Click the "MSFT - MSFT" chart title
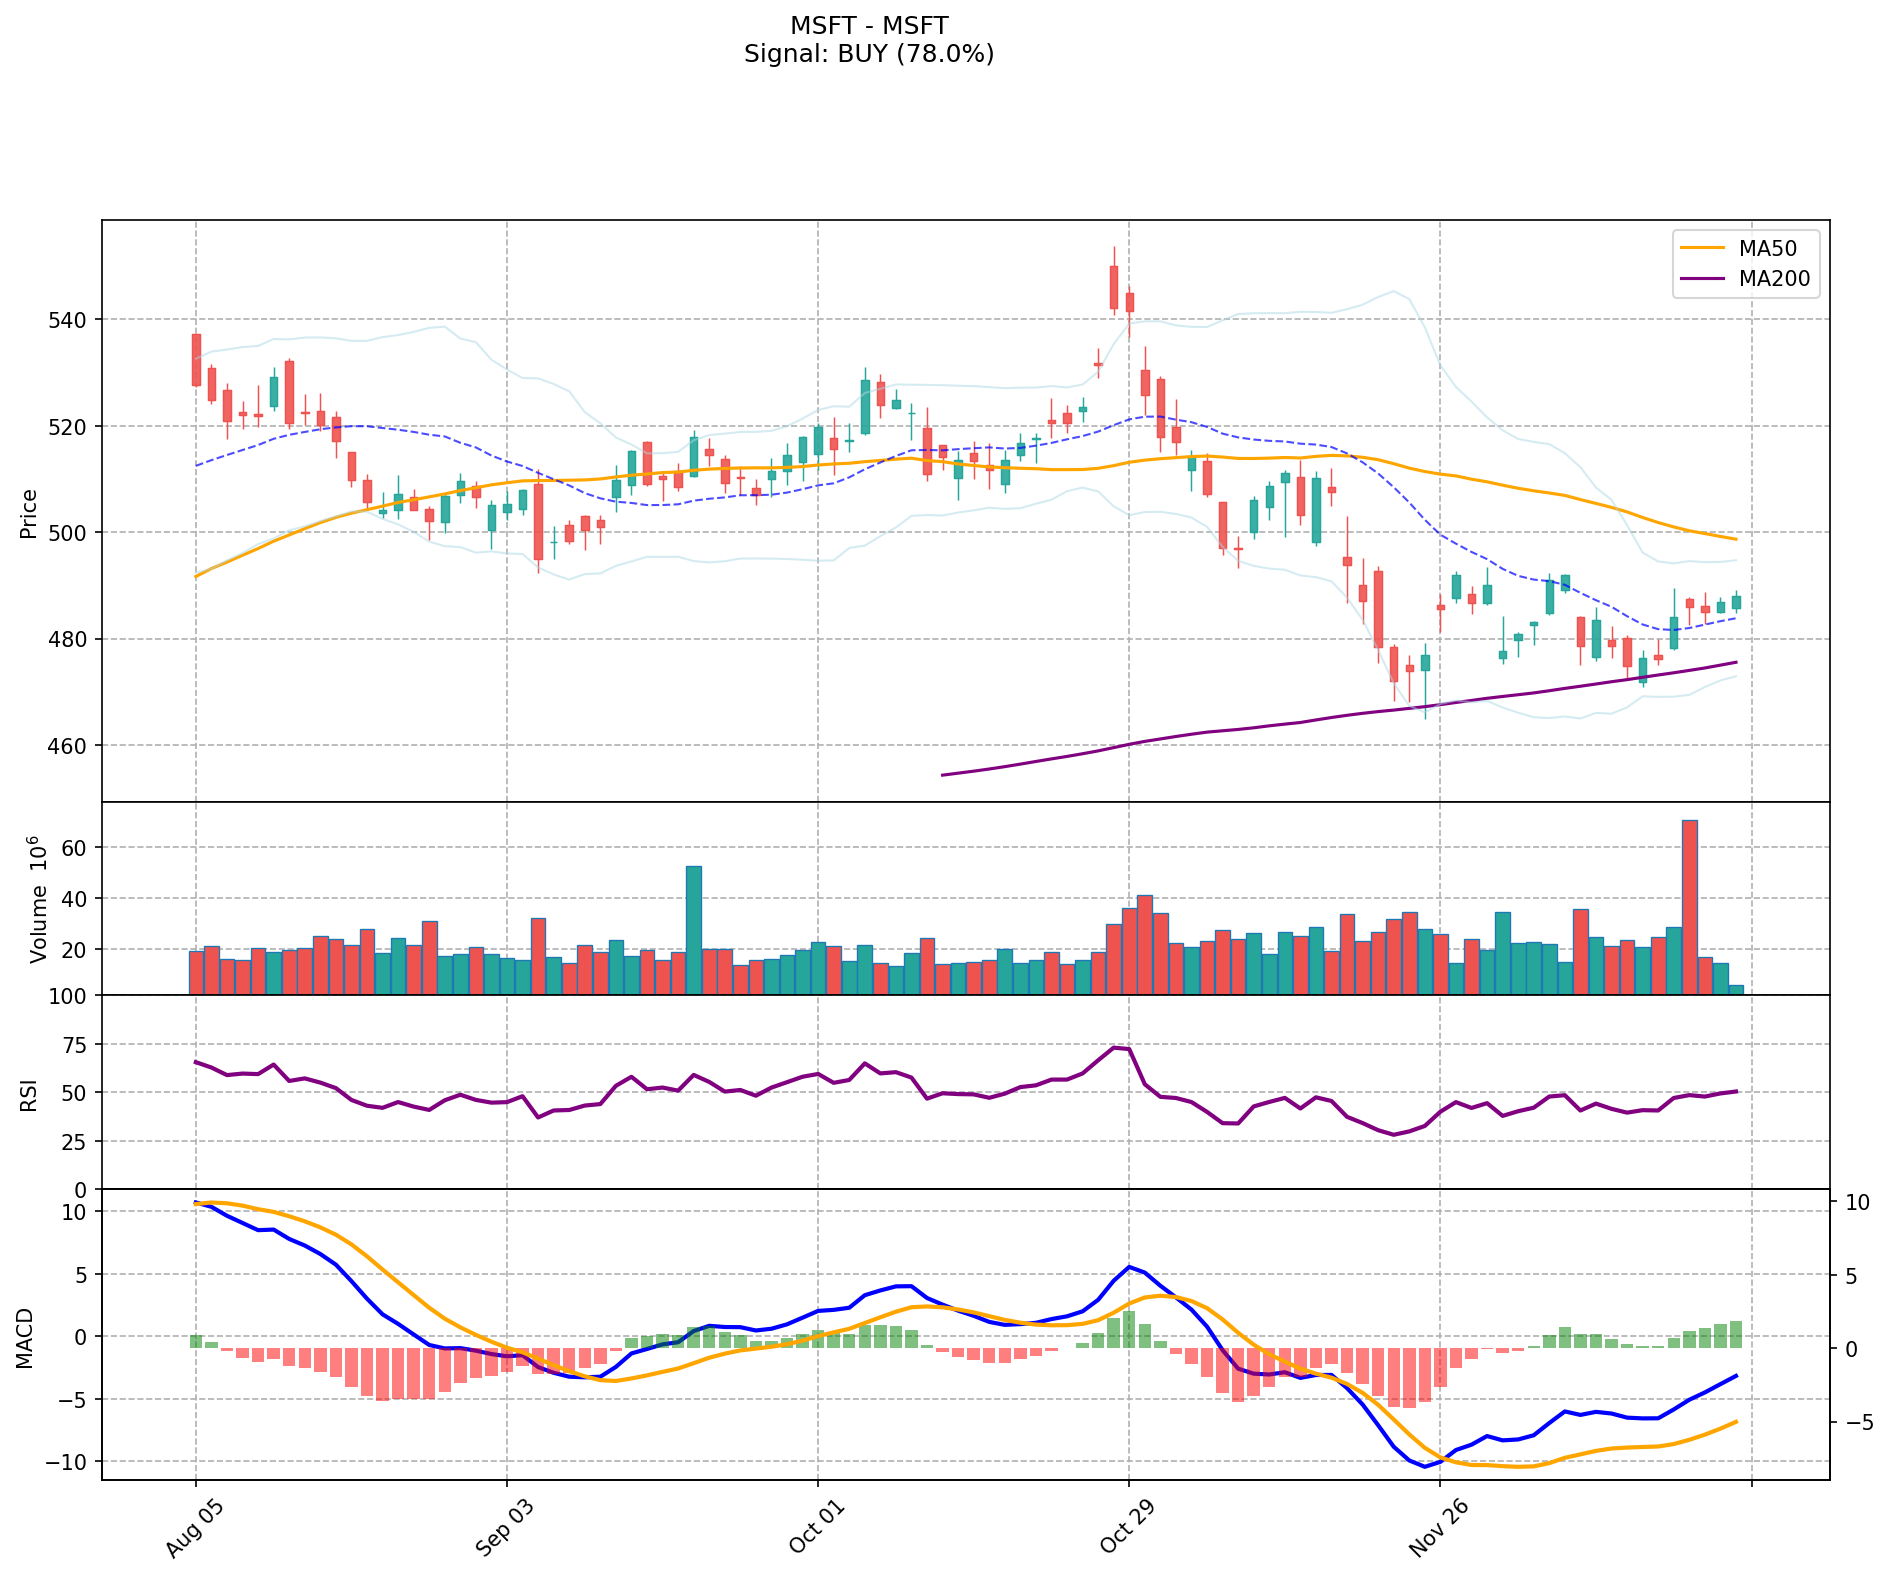Screen dimensions: 1890x1576 [868, 26]
